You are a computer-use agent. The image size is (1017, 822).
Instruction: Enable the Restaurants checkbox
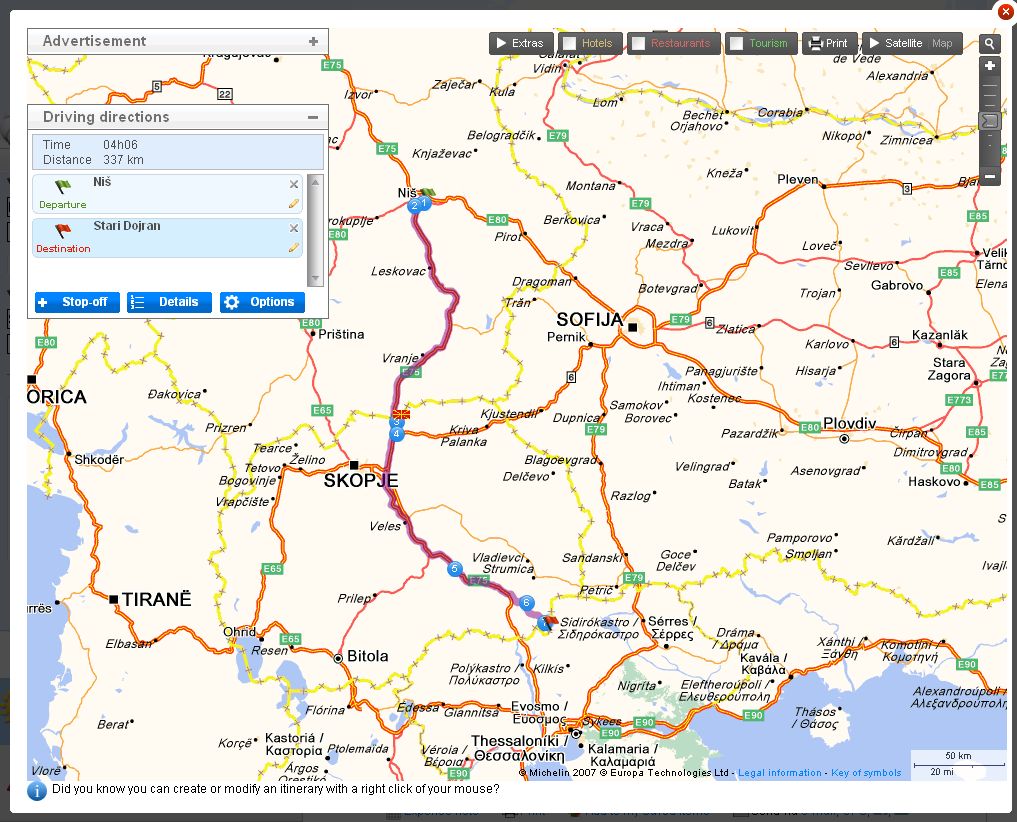[x=638, y=43]
